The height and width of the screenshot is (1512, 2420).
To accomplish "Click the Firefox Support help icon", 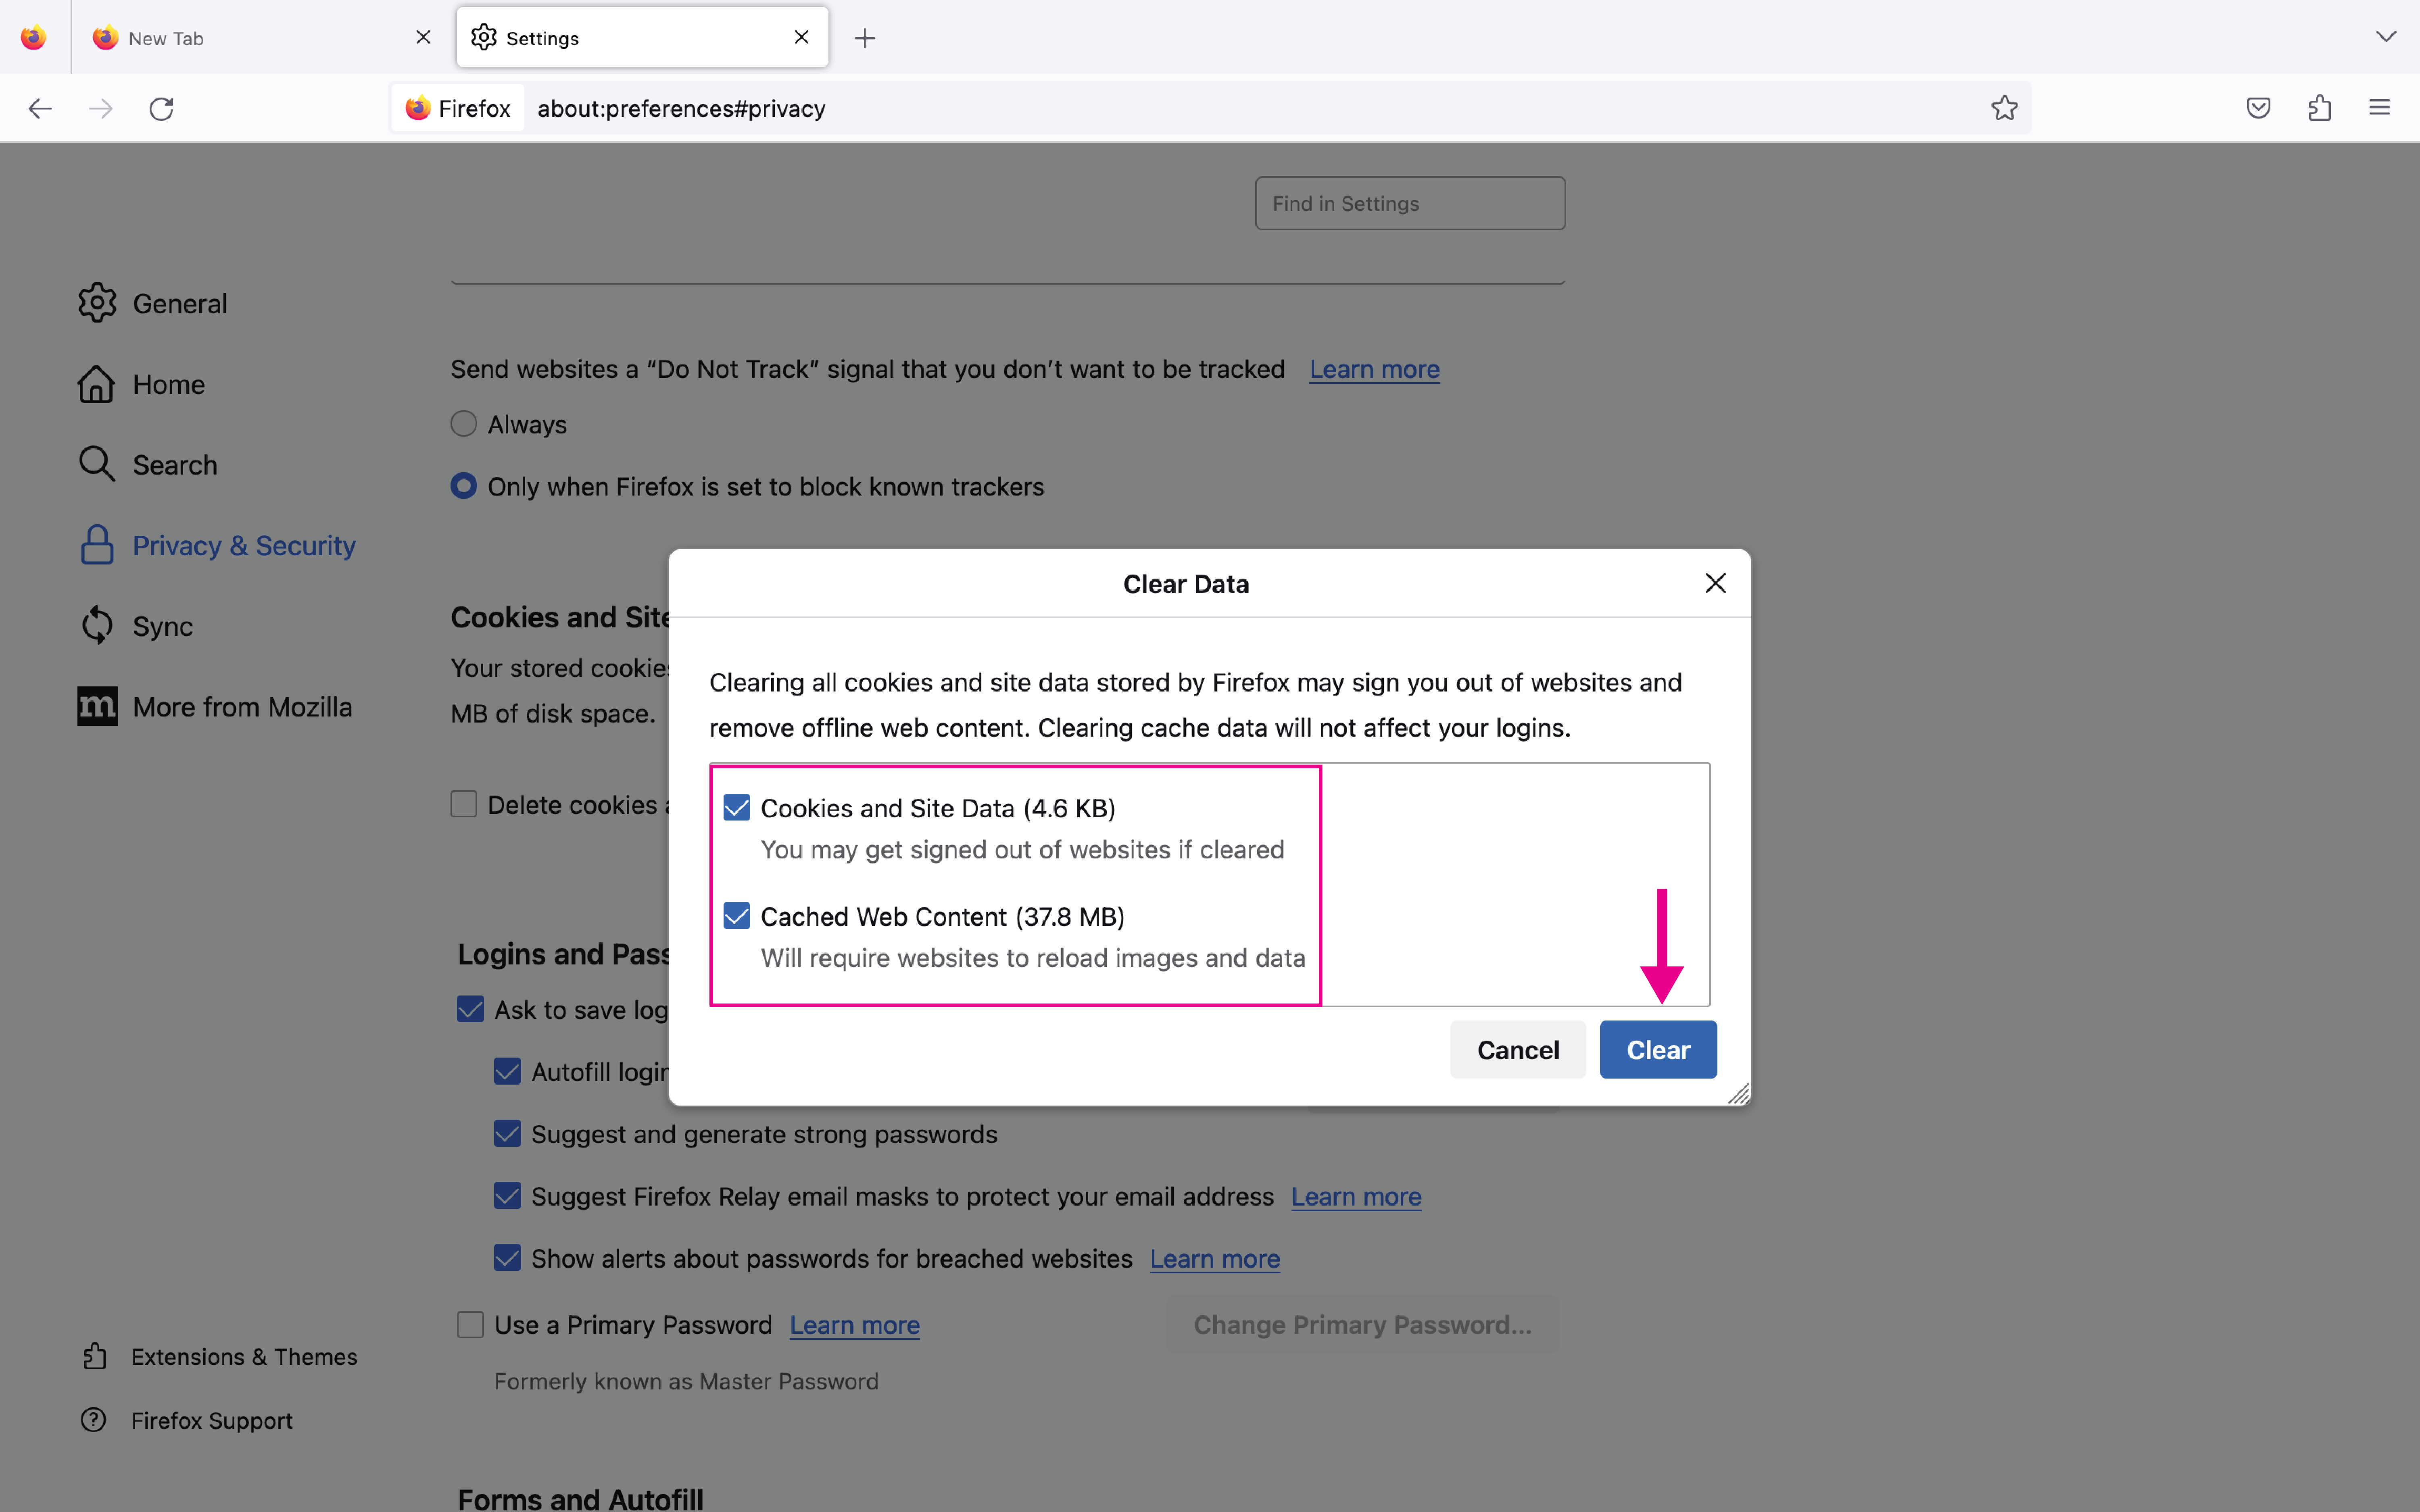I will click(x=94, y=1420).
